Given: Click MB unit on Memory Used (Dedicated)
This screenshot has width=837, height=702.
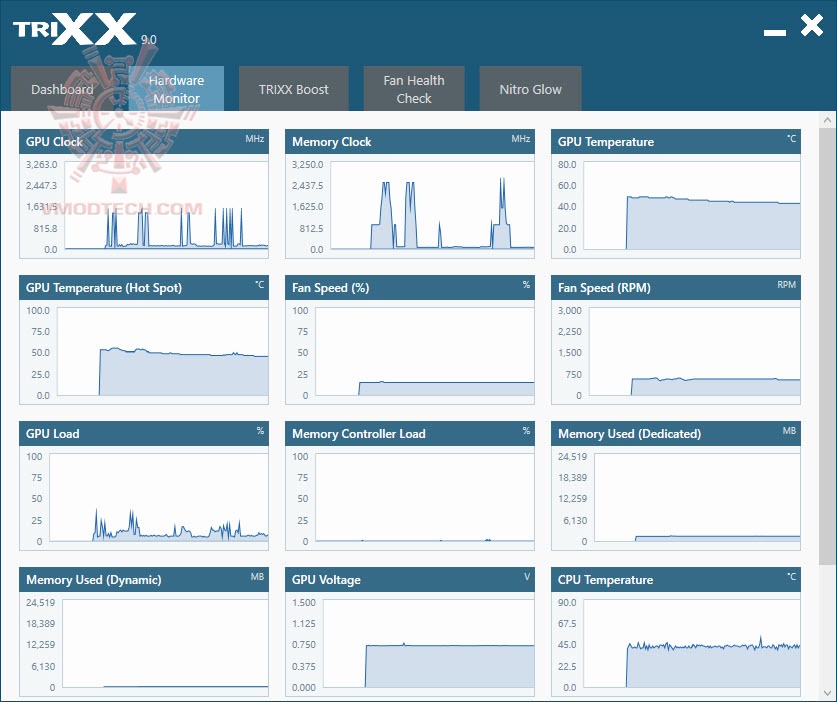Looking at the screenshot, I should point(789,430).
